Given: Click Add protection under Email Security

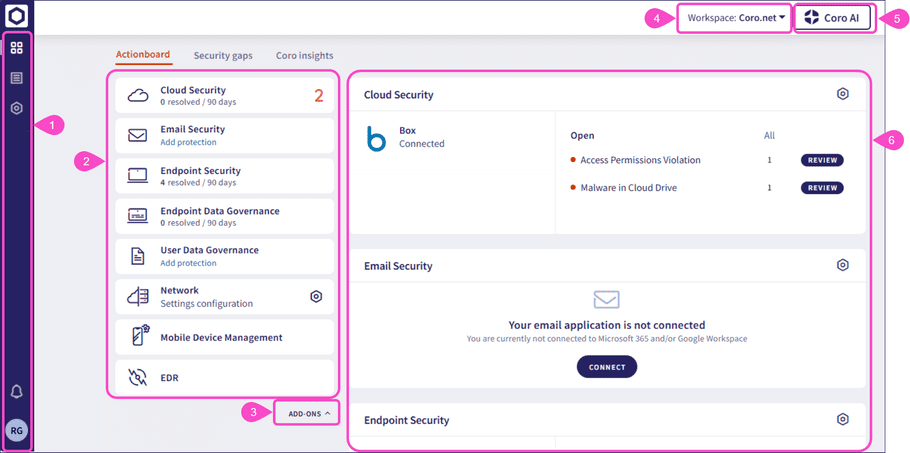Looking at the screenshot, I should click(x=188, y=142).
